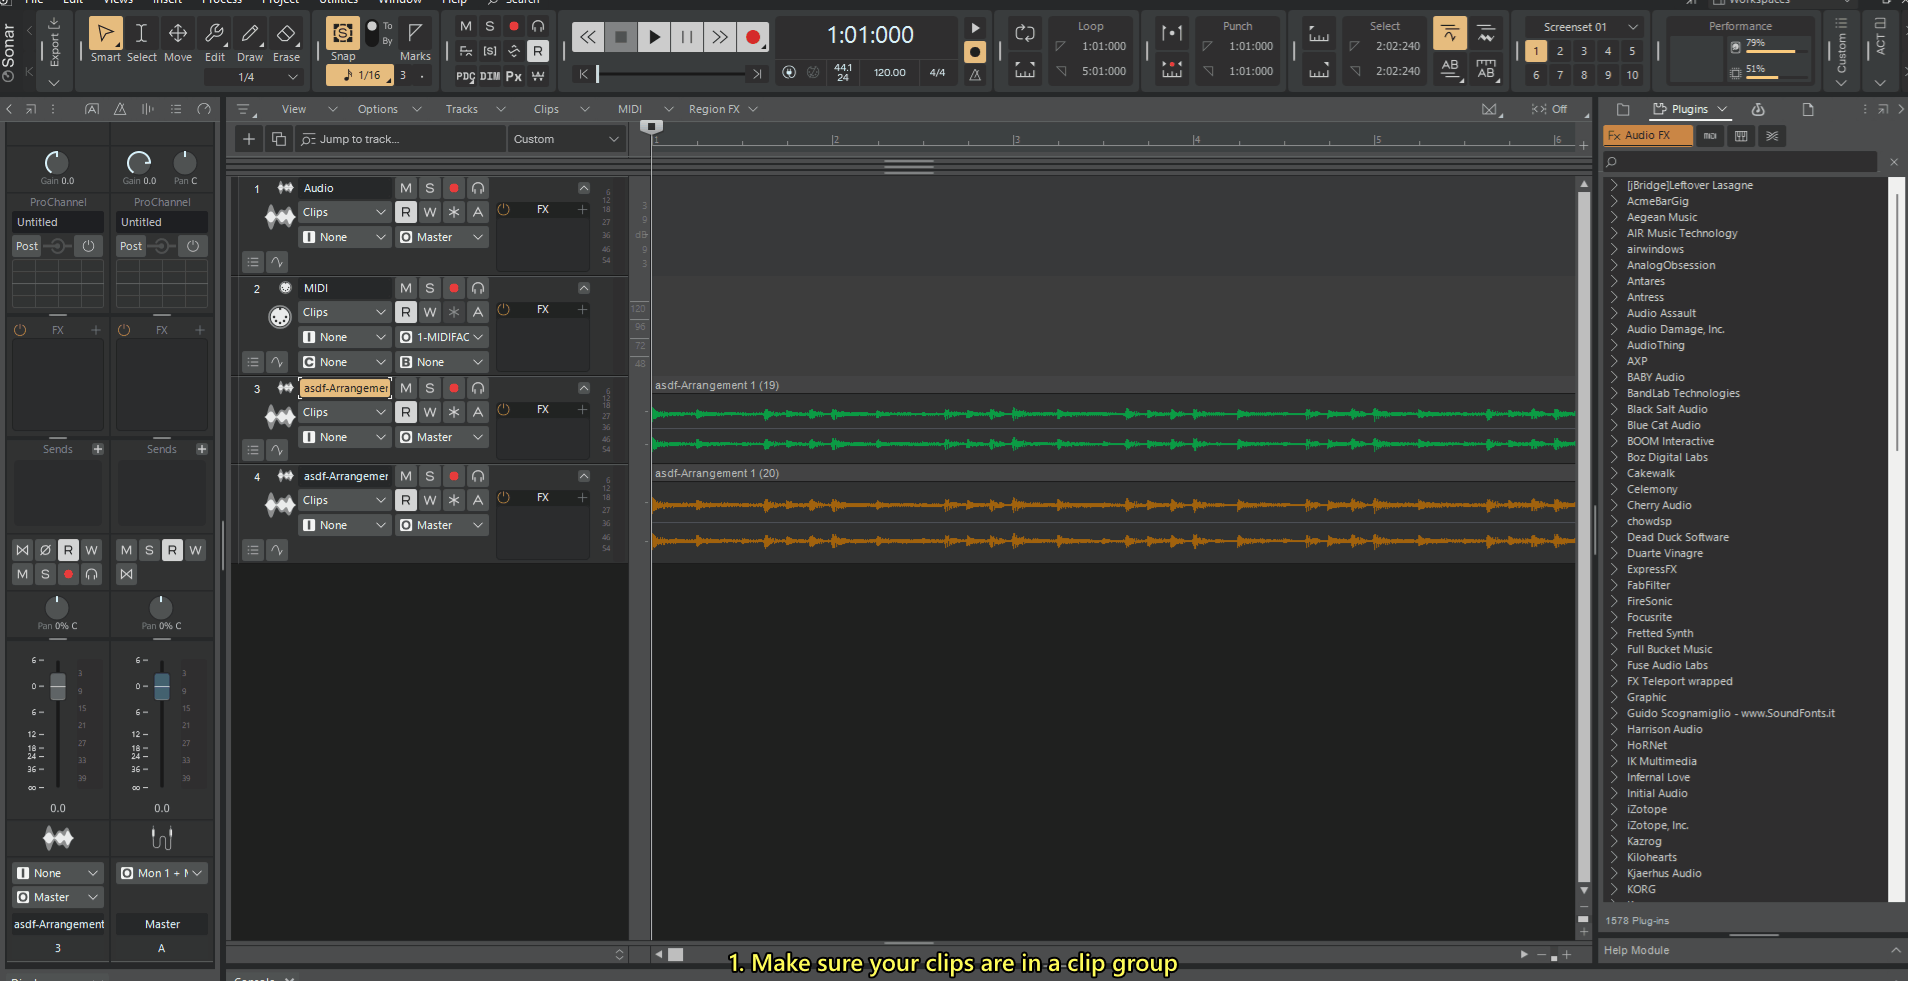The height and width of the screenshot is (981, 1908).
Task: Click the Play button in transport
Action: [x=654, y=37]
